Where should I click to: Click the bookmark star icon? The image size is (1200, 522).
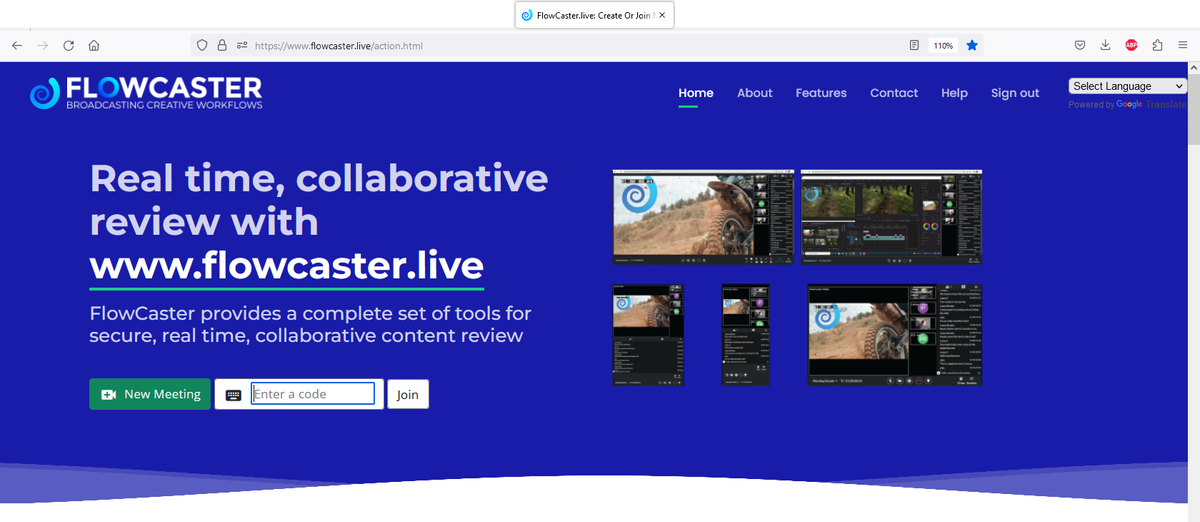972,45
